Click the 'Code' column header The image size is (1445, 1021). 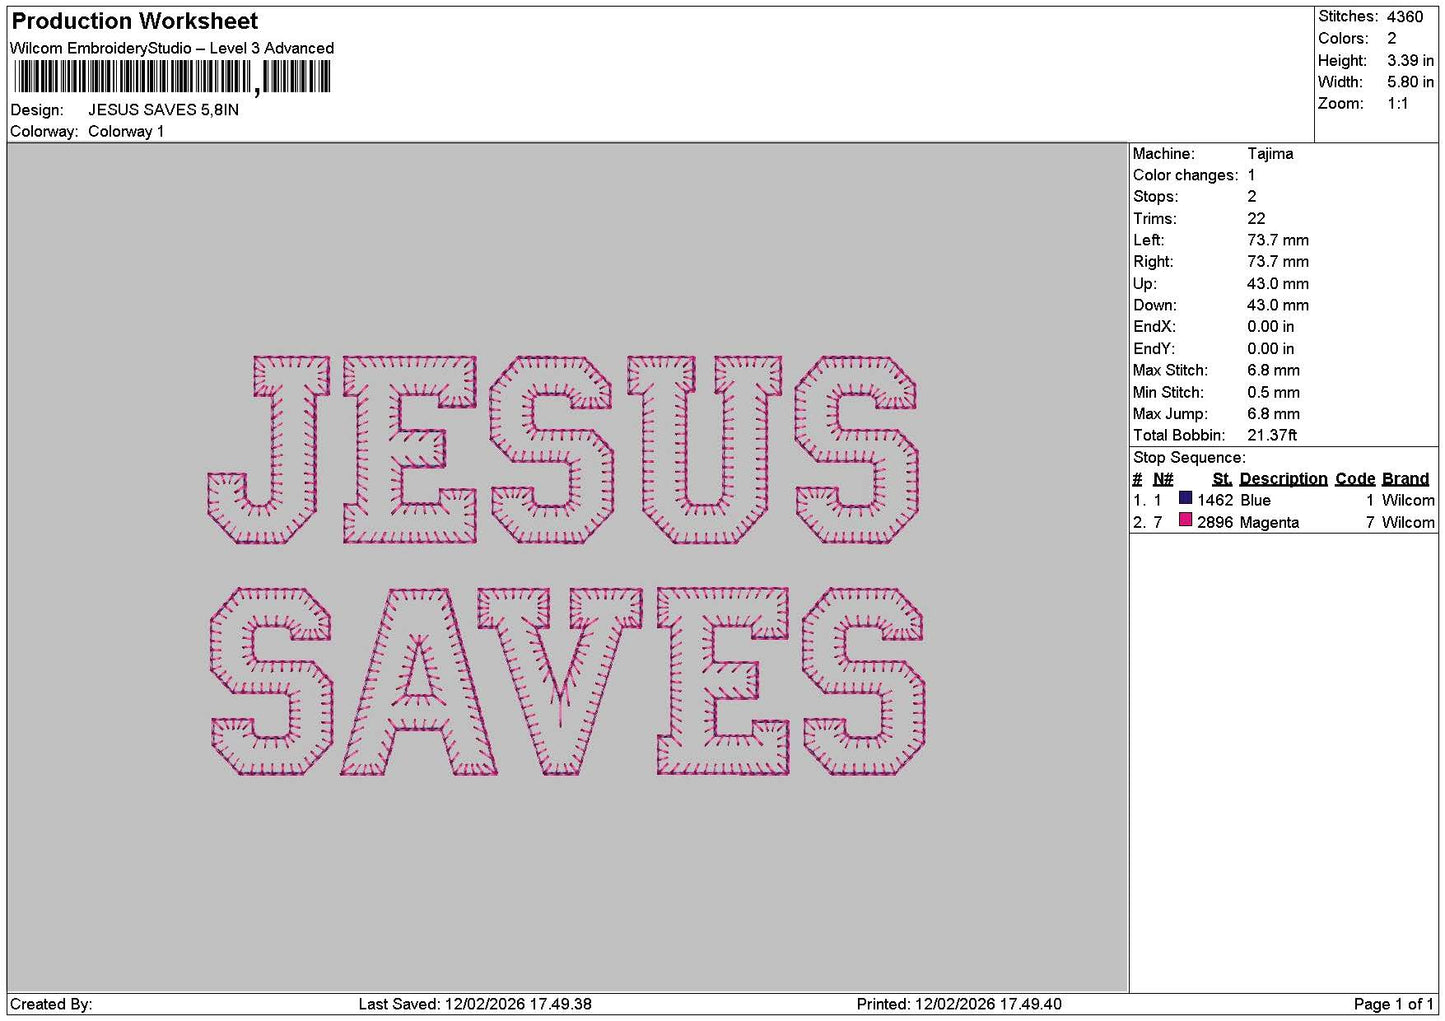click(1355, 479)
